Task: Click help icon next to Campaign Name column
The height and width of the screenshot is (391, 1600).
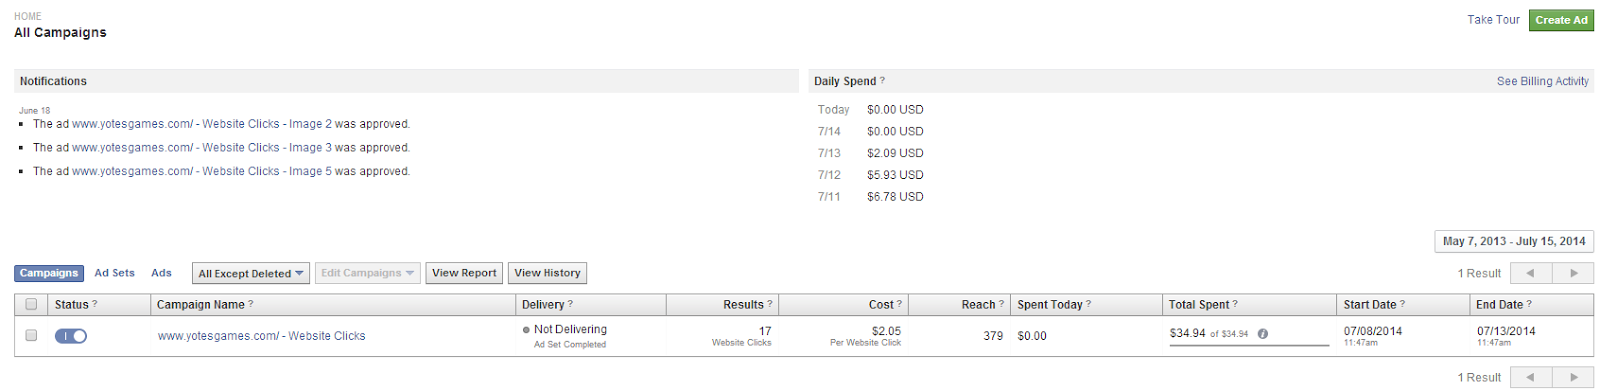Action: point(251,304)
